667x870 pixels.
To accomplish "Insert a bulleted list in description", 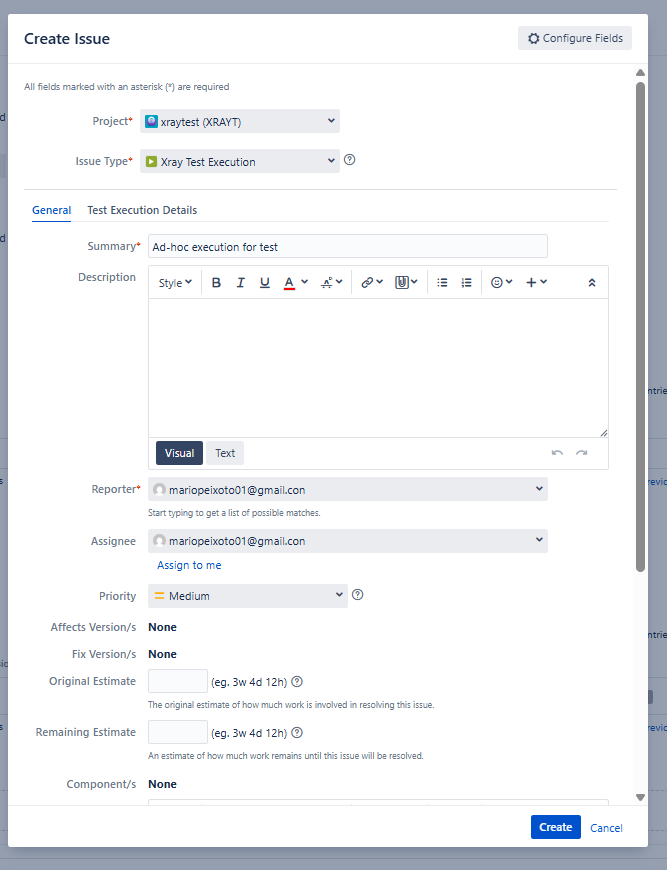I will [x=442, y=283].
